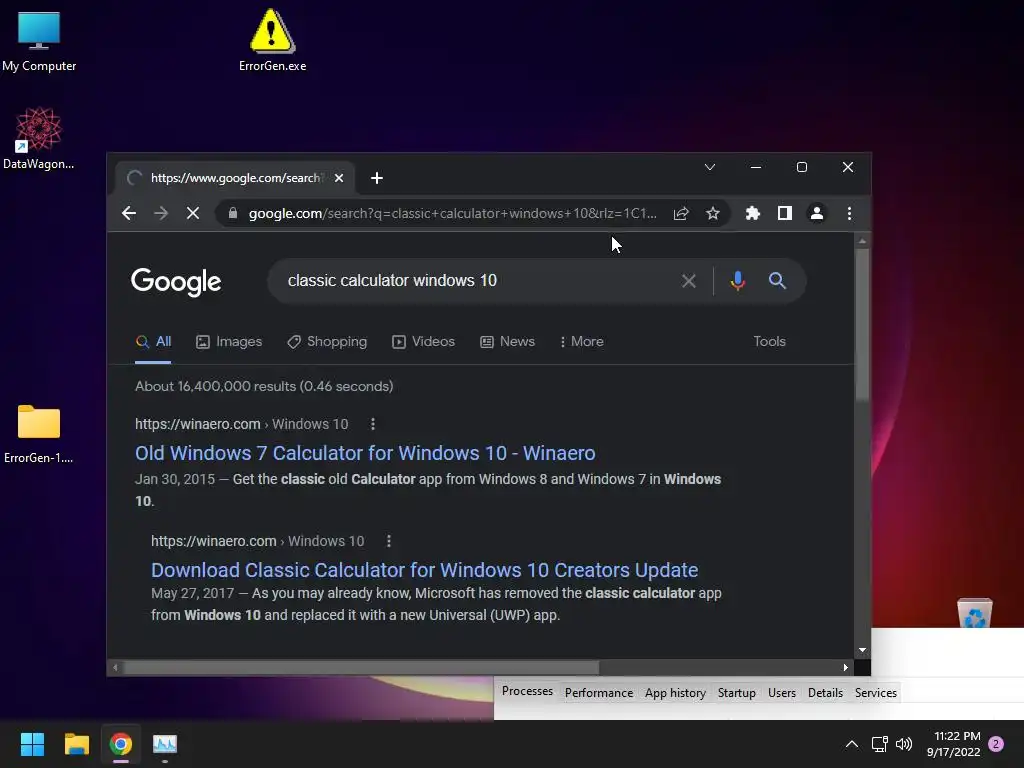Show hidden system tray icons
The width and height of the screenshot is (1024, 768).
(852, 744)
